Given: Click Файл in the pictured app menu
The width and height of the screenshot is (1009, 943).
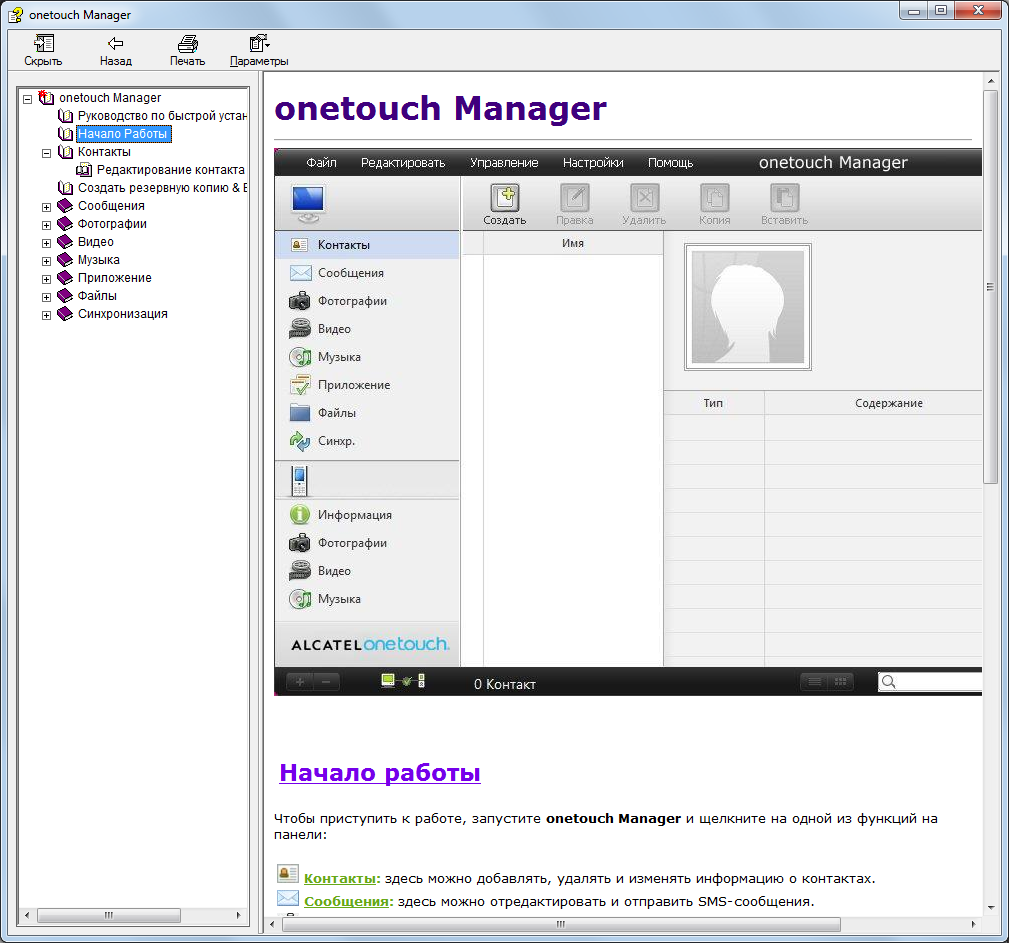Looking at the screenshot, I should tap(321, 162).
